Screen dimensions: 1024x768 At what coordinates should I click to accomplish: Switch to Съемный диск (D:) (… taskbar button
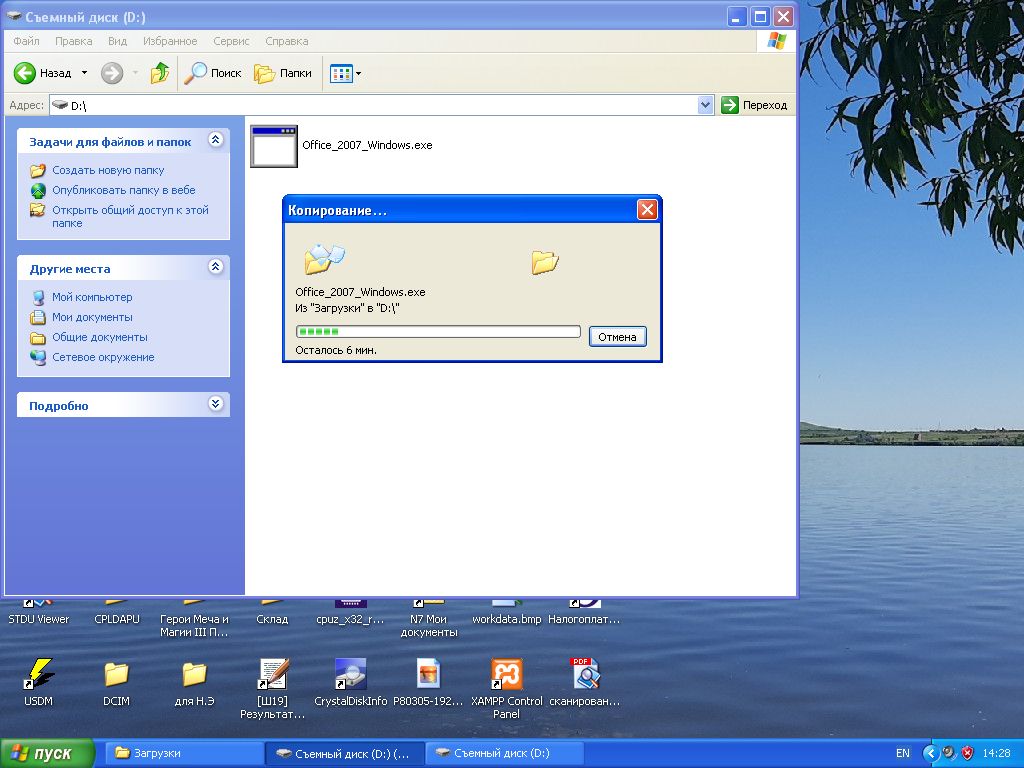(x=345, y=754)
